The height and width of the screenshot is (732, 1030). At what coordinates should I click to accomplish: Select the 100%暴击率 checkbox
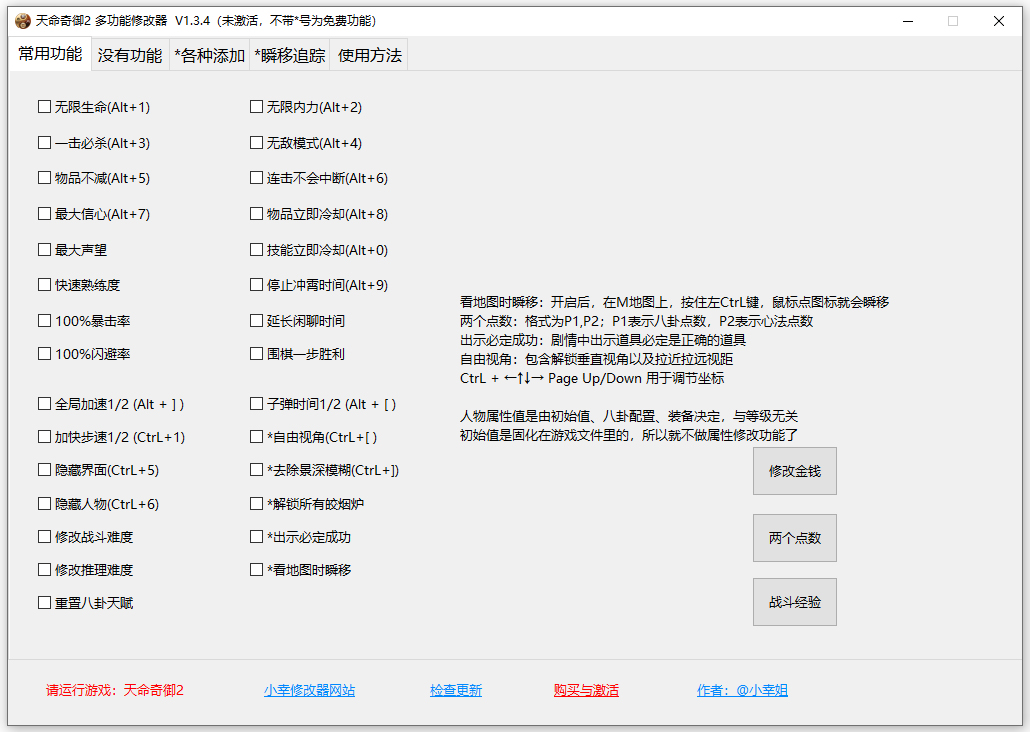45,321
